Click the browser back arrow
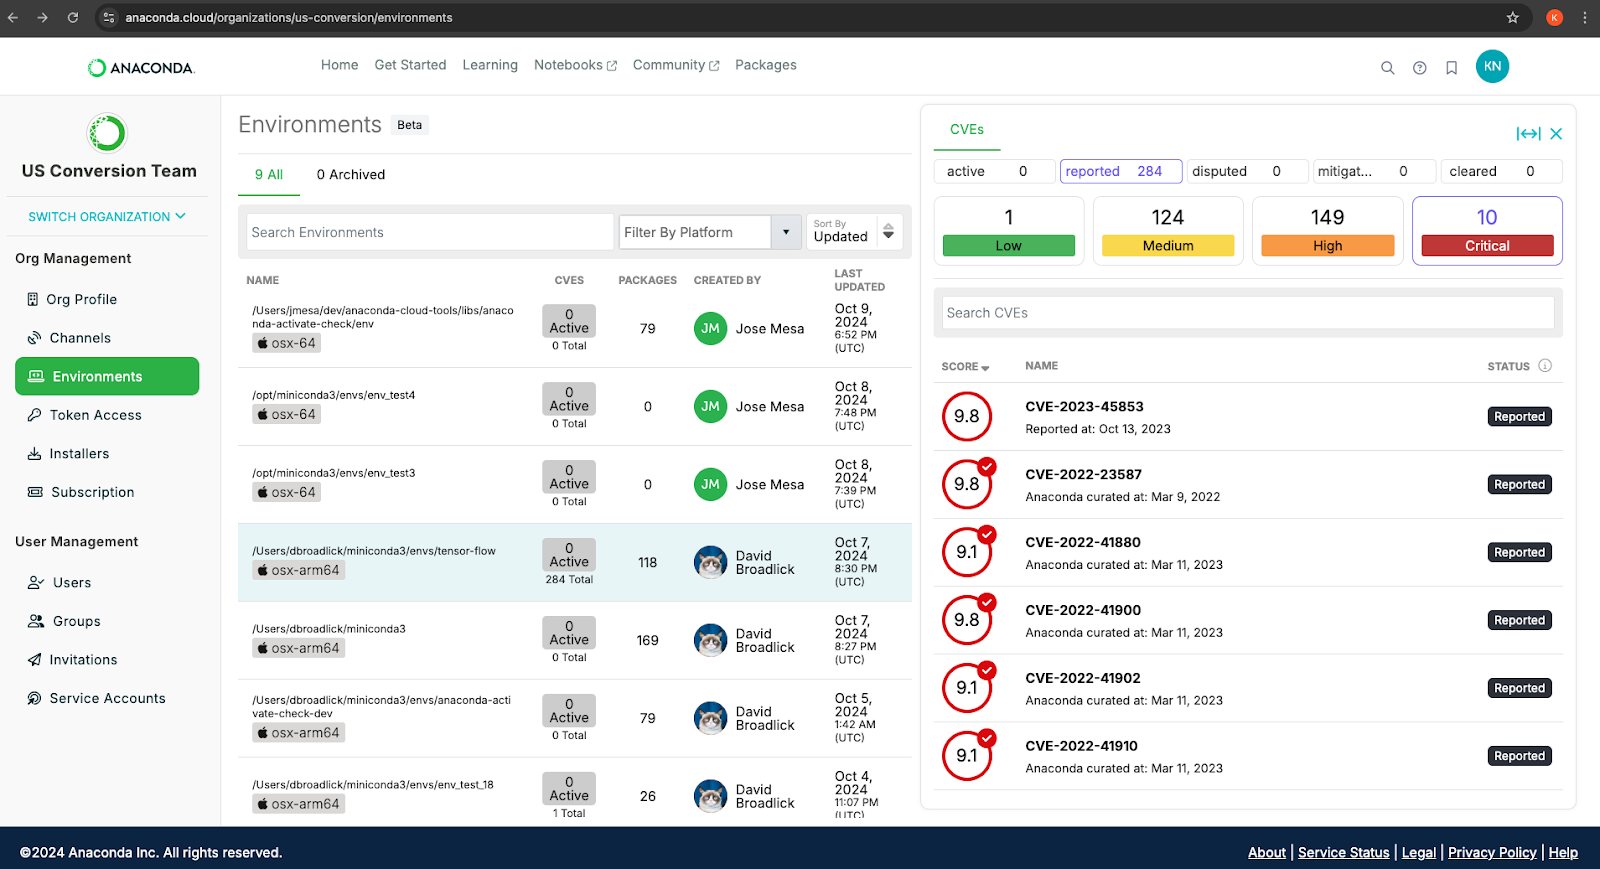 click(x=12, y=17)
